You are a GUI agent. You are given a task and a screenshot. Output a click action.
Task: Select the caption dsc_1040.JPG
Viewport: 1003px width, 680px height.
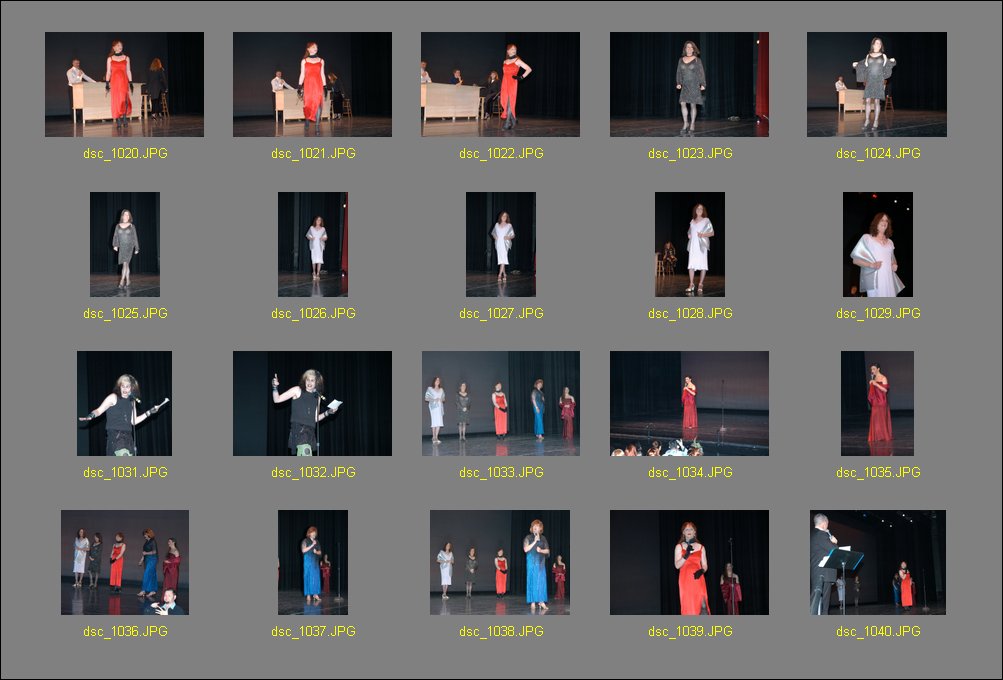point(878,631)
